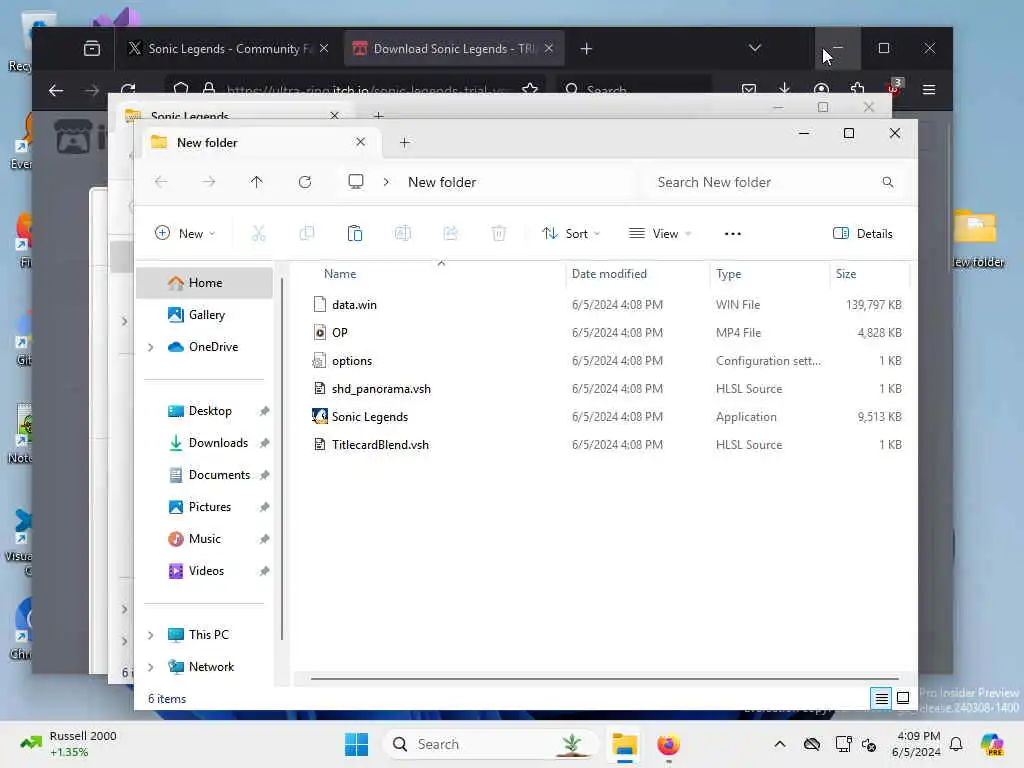
Task: Click the horizontal scrollbar in file list
Action: click(x=605, y=679)
